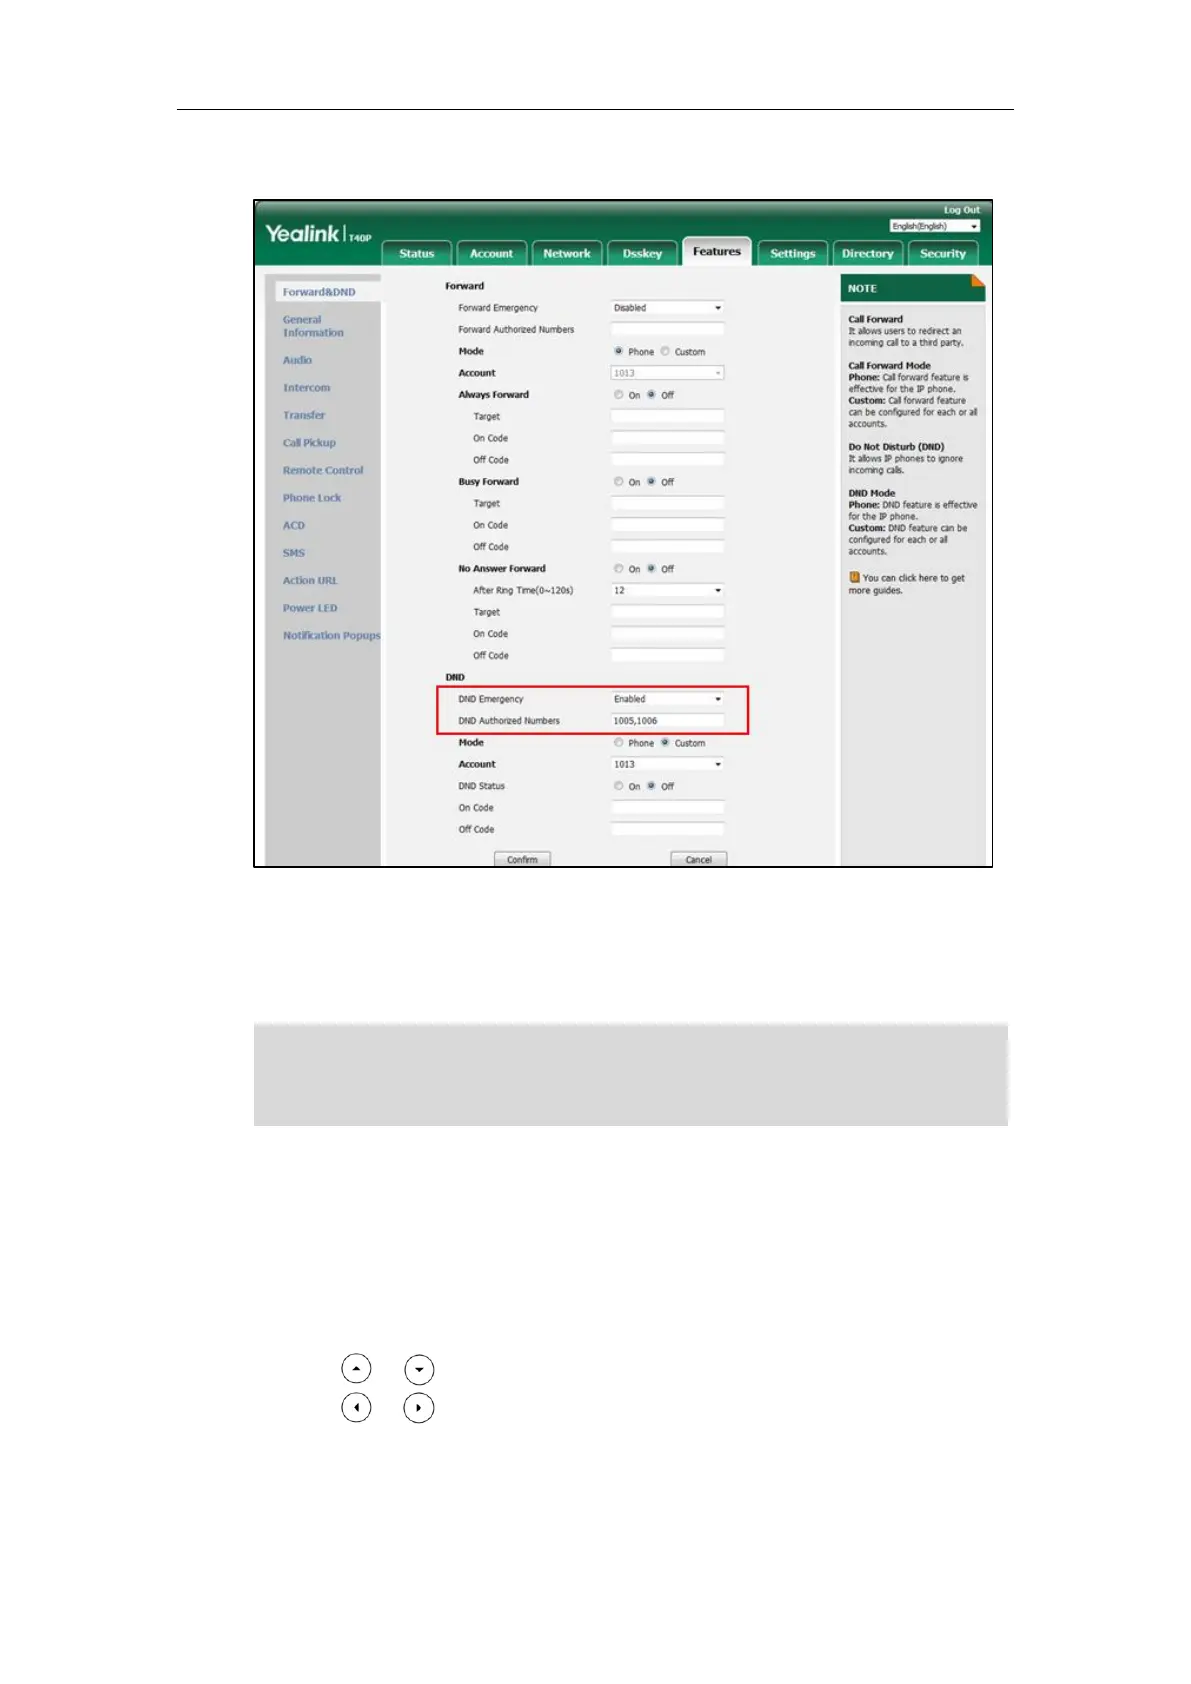Switch to the Security tab
This screenshot has width=1191, height=1684.
tap(943, 254)
